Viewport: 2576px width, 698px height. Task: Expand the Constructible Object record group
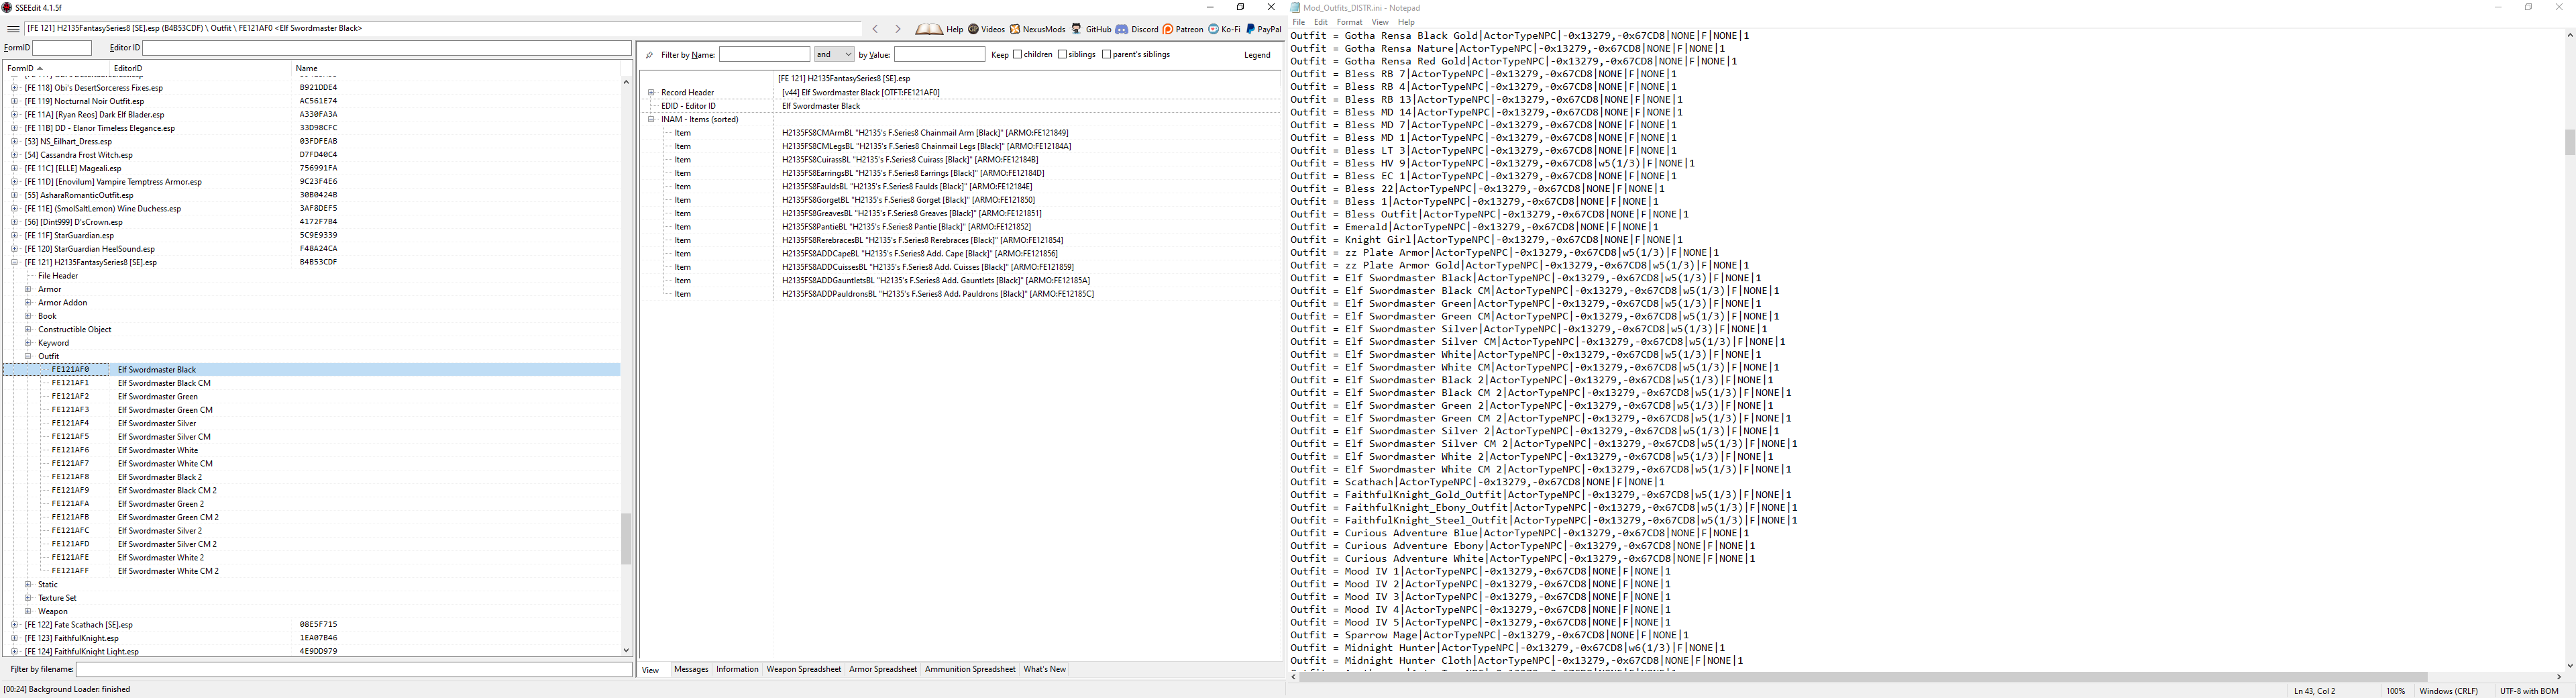[x=28, y=329]
